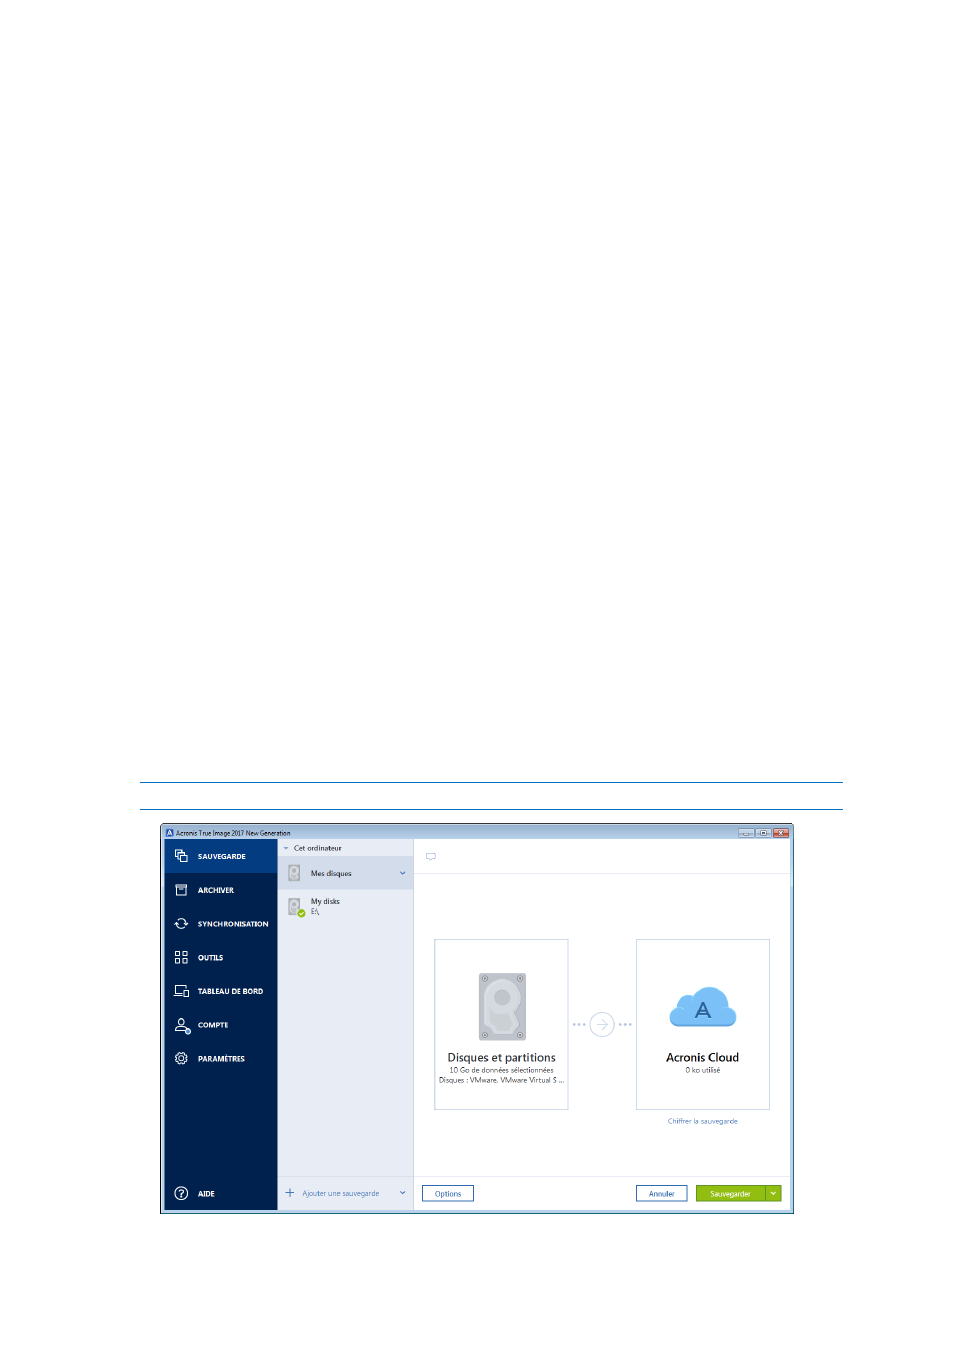Image resolution: width=954 pixels, height=1349 pixels.
Task: Collapse the Cet ordinateur group
Action: click(286, 848)
